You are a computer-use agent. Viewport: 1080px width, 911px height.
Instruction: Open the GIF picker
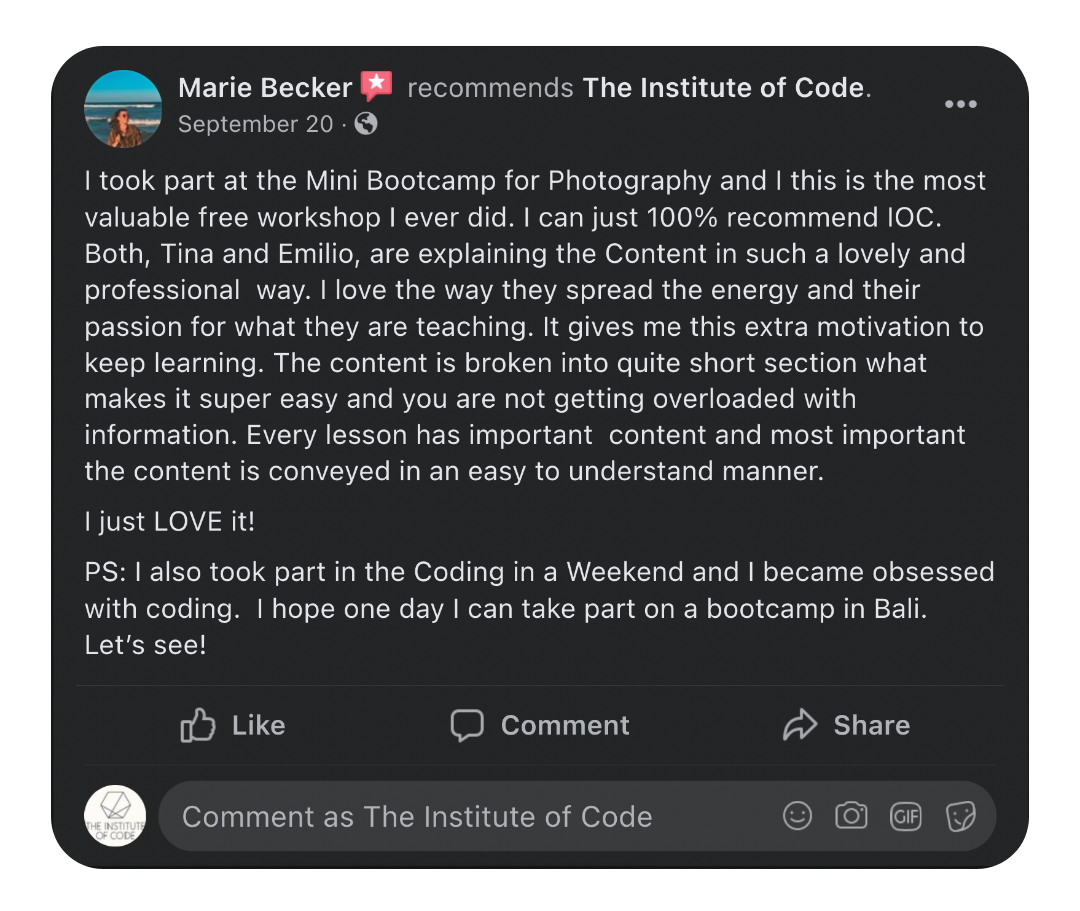pyautogui.click(x=906, y=816)
